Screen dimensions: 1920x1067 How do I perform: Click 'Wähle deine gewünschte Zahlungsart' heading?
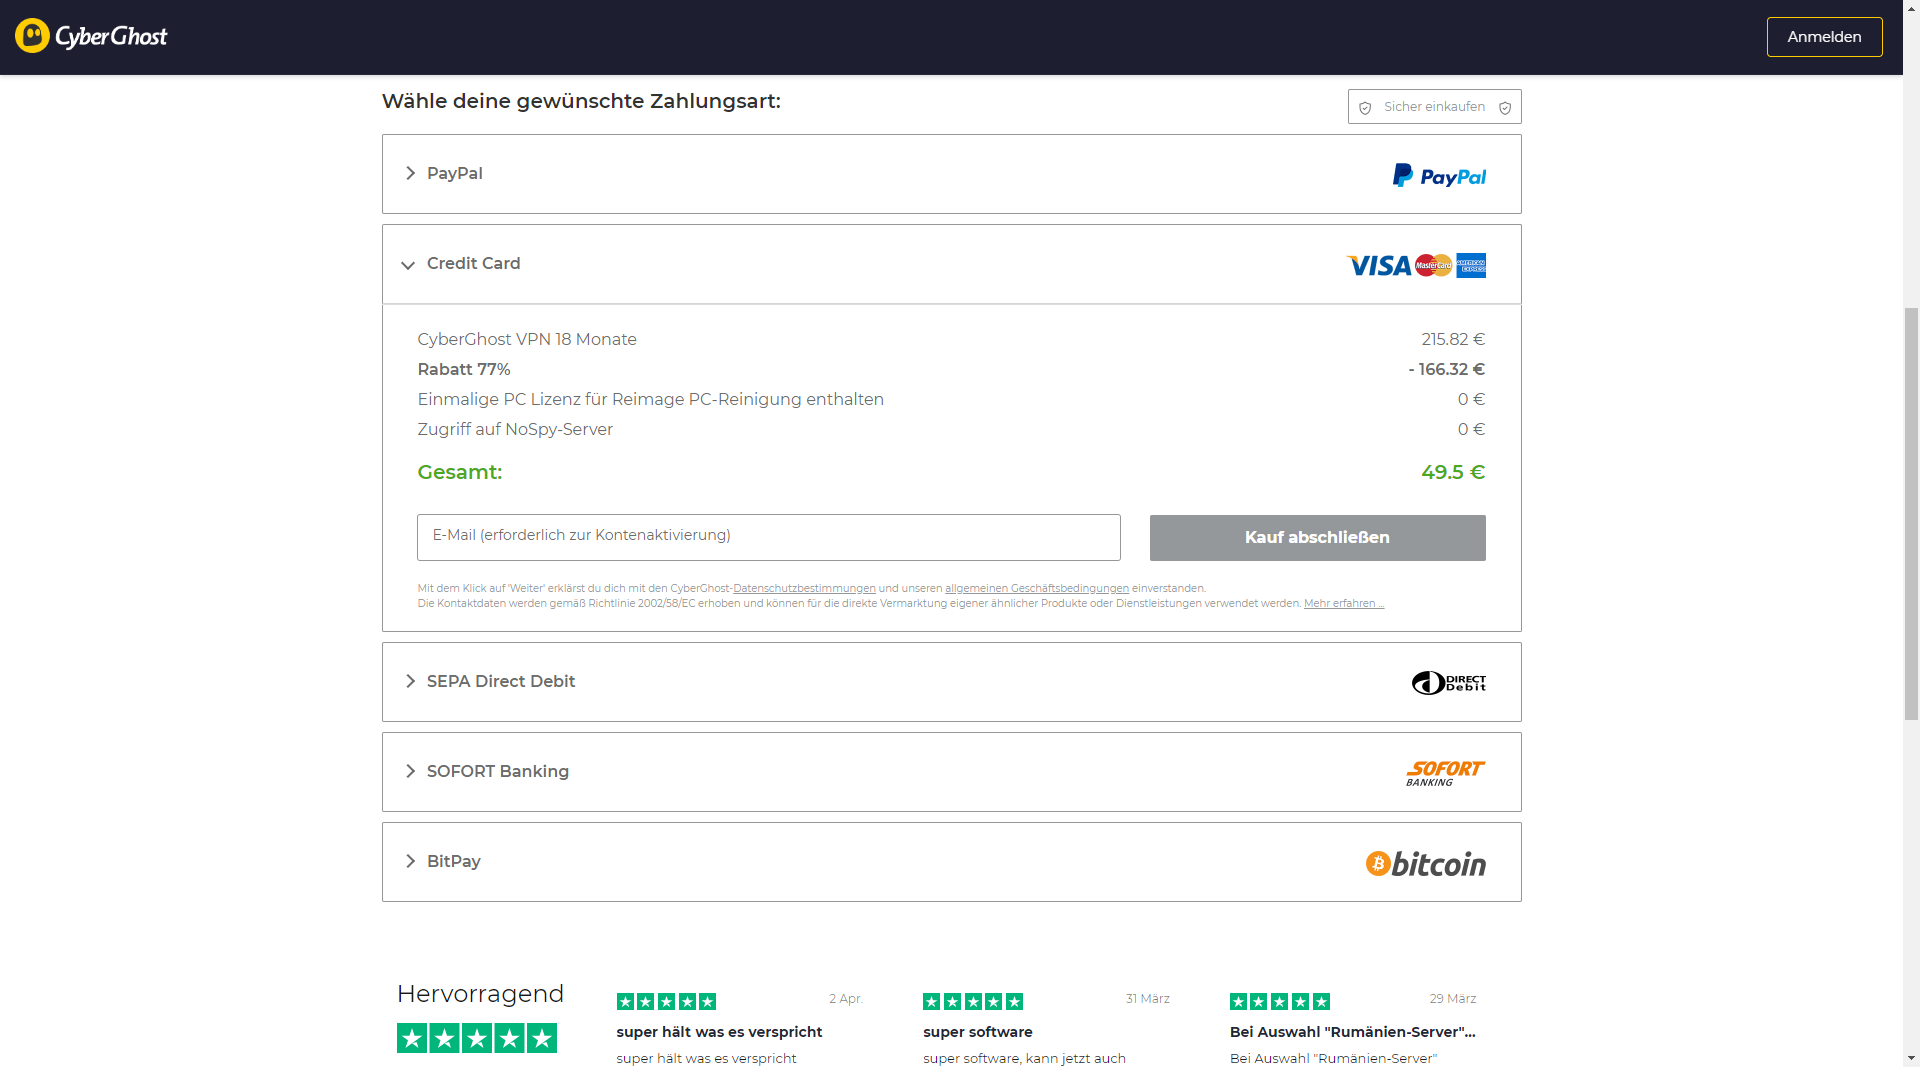click(581, 101)
